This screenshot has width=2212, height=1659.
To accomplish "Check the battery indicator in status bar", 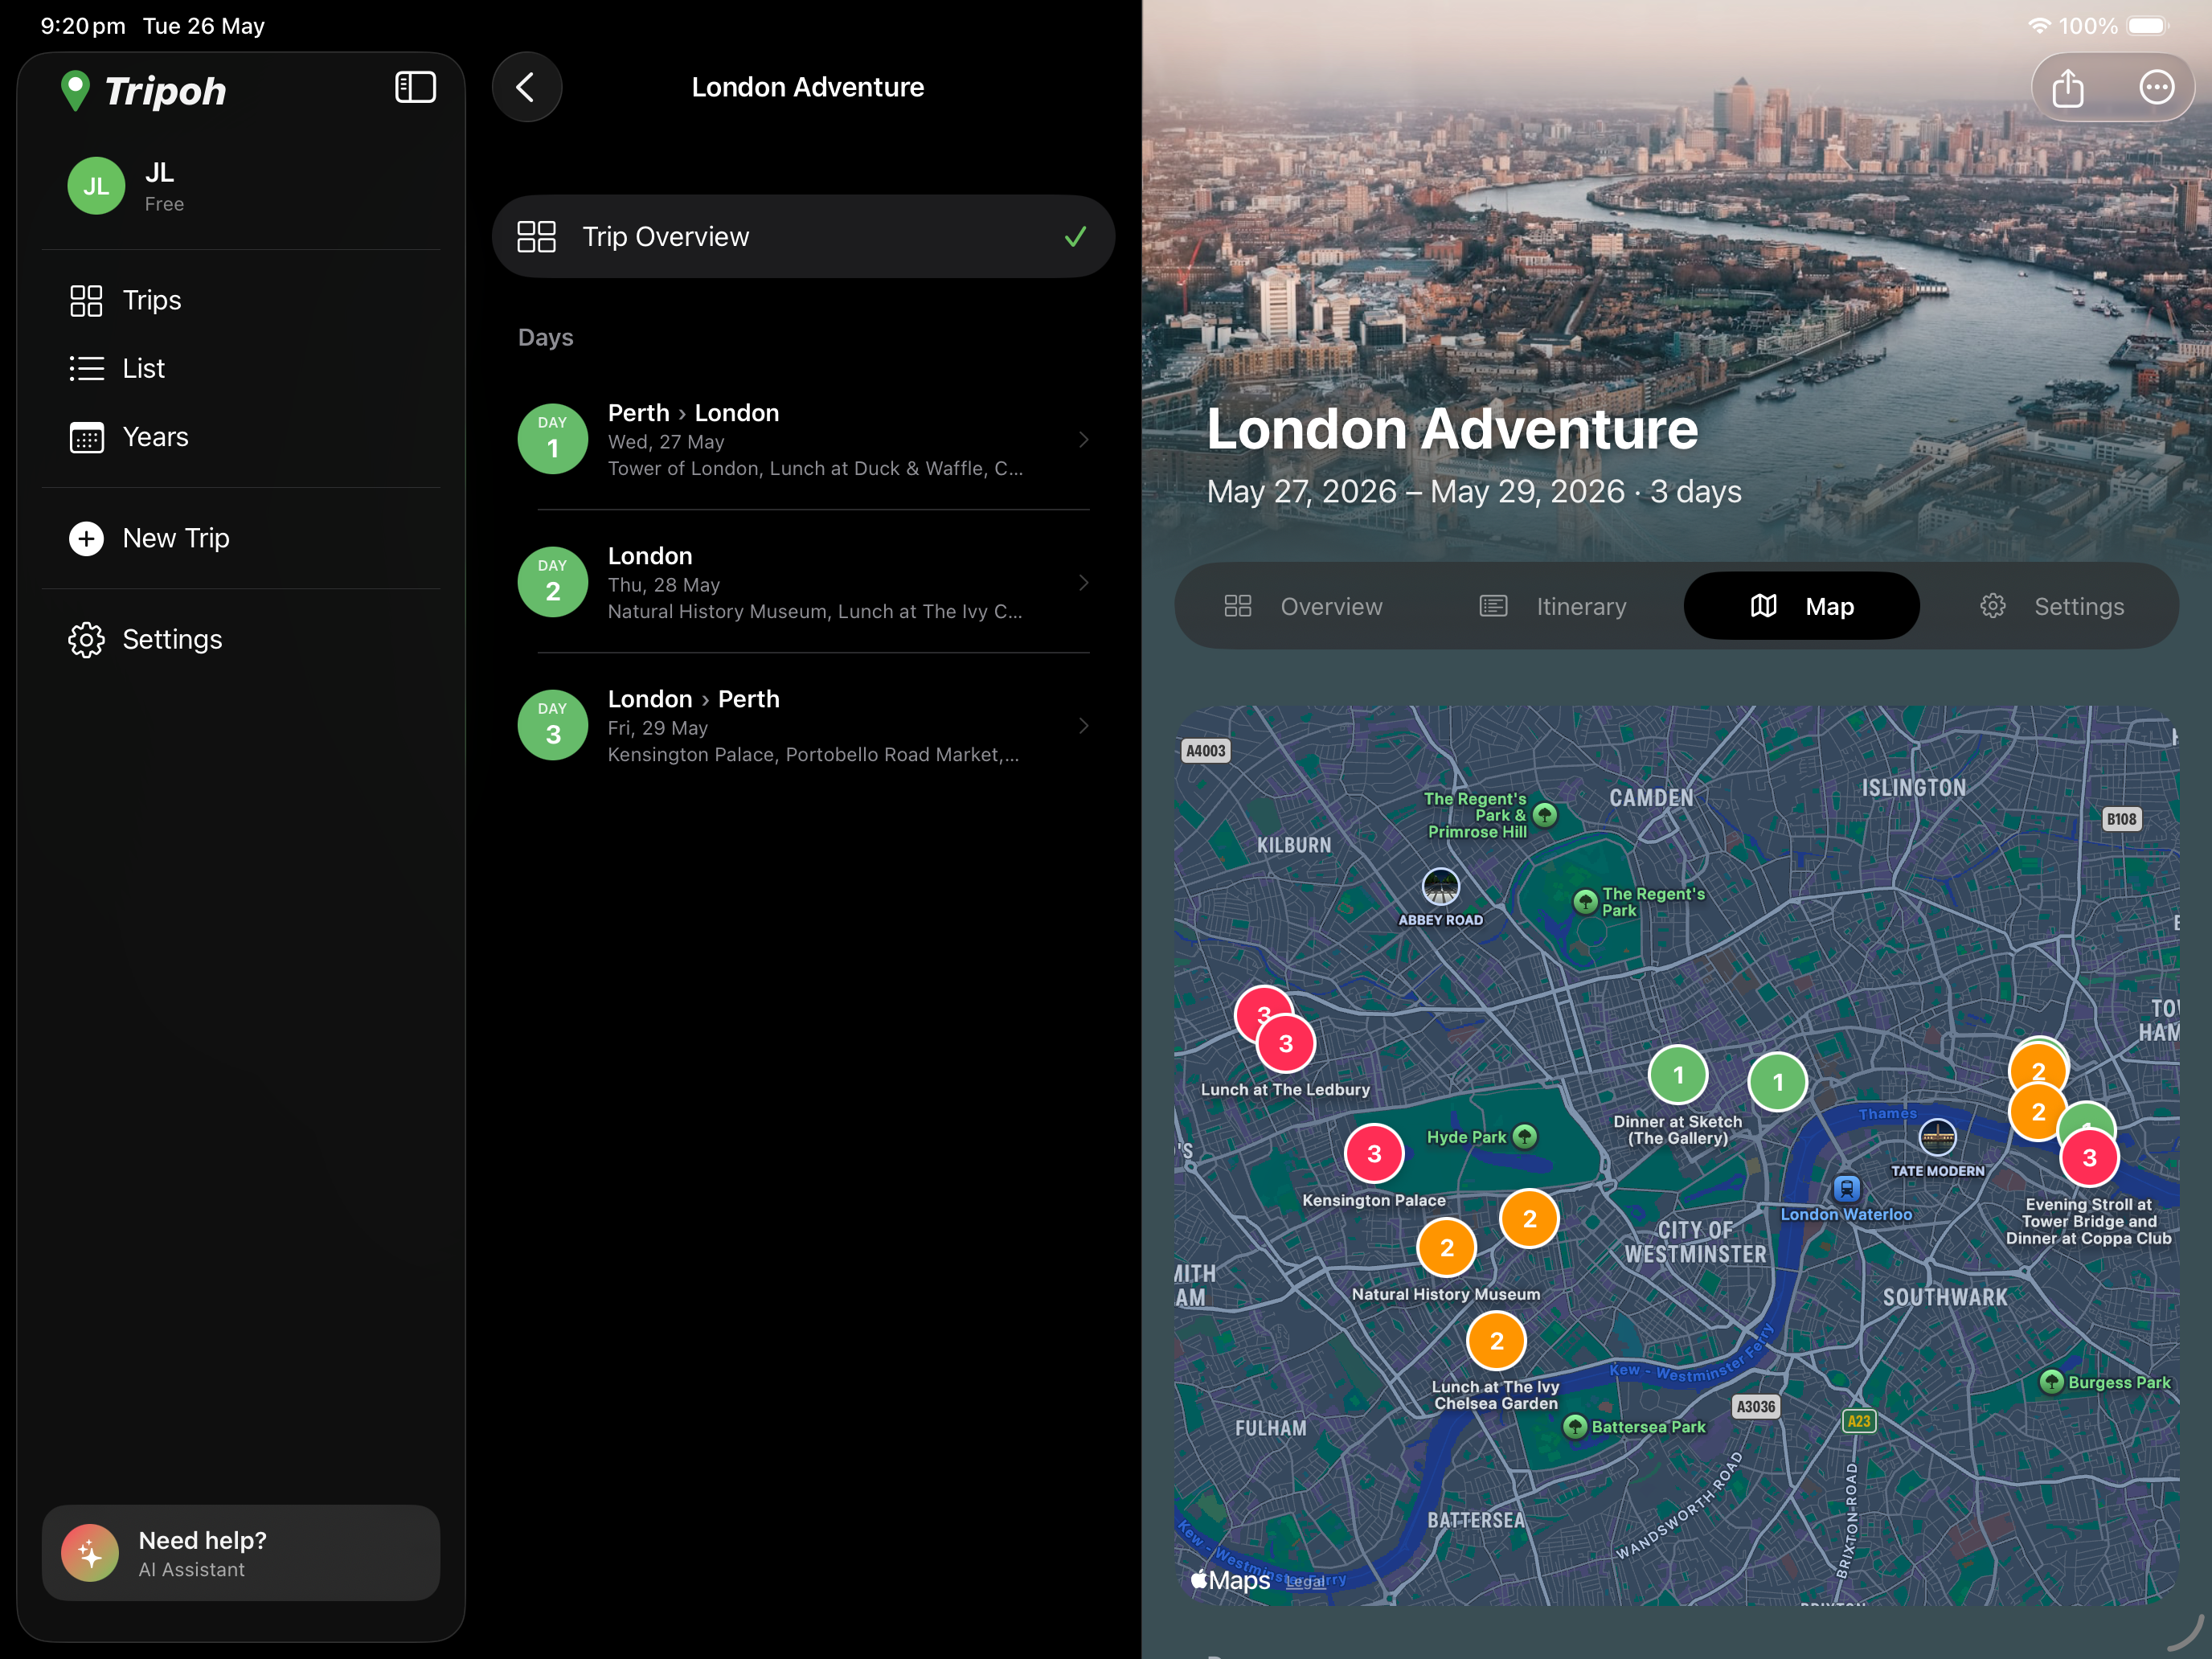I will (x=2147, y=26).
